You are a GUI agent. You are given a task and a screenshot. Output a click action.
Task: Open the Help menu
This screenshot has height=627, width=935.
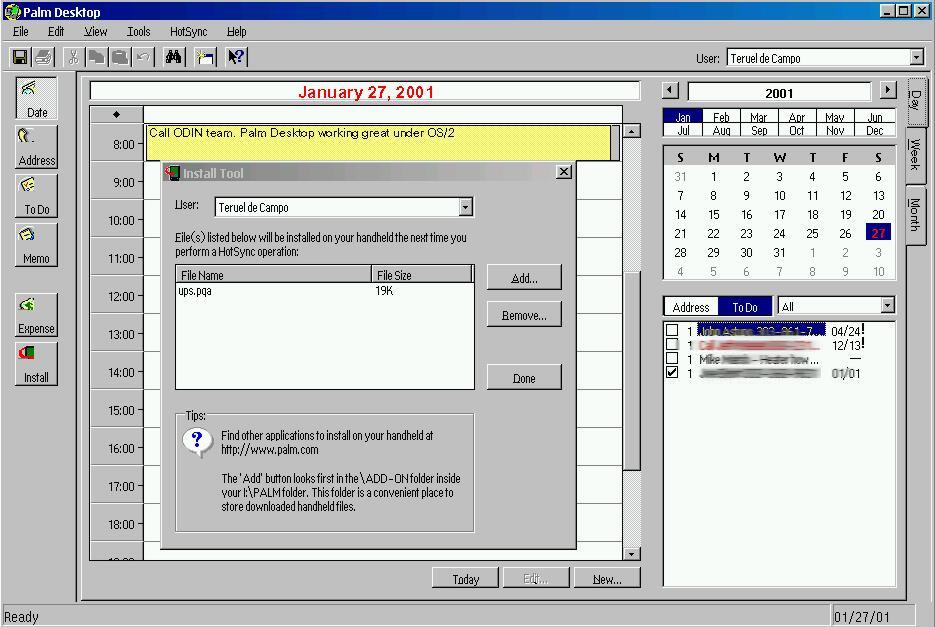pyautogui.click(x=236, y=32)
